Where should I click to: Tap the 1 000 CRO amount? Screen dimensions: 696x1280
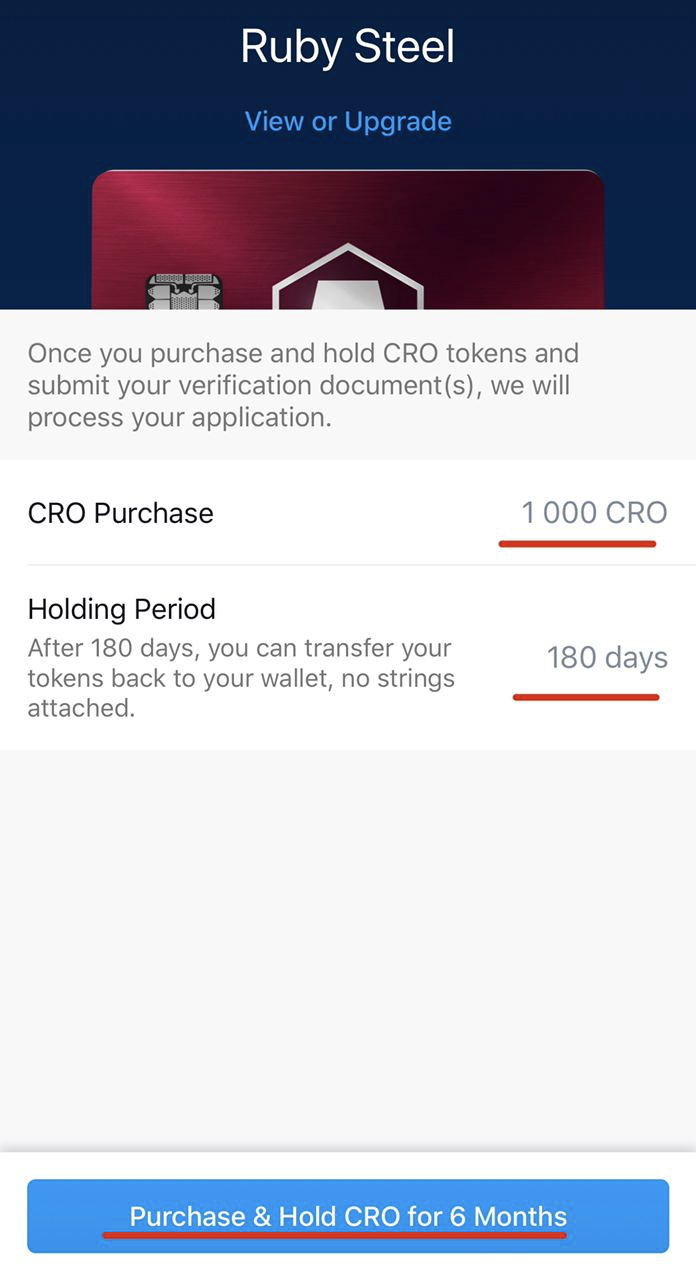[594, 513]
